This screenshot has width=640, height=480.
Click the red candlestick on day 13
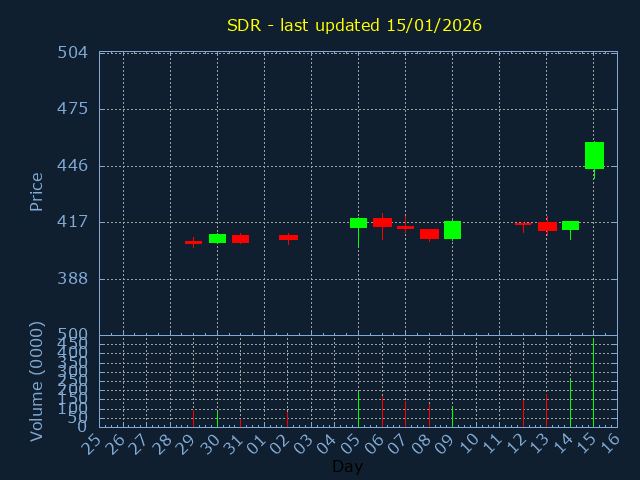(x=547, y=226)
